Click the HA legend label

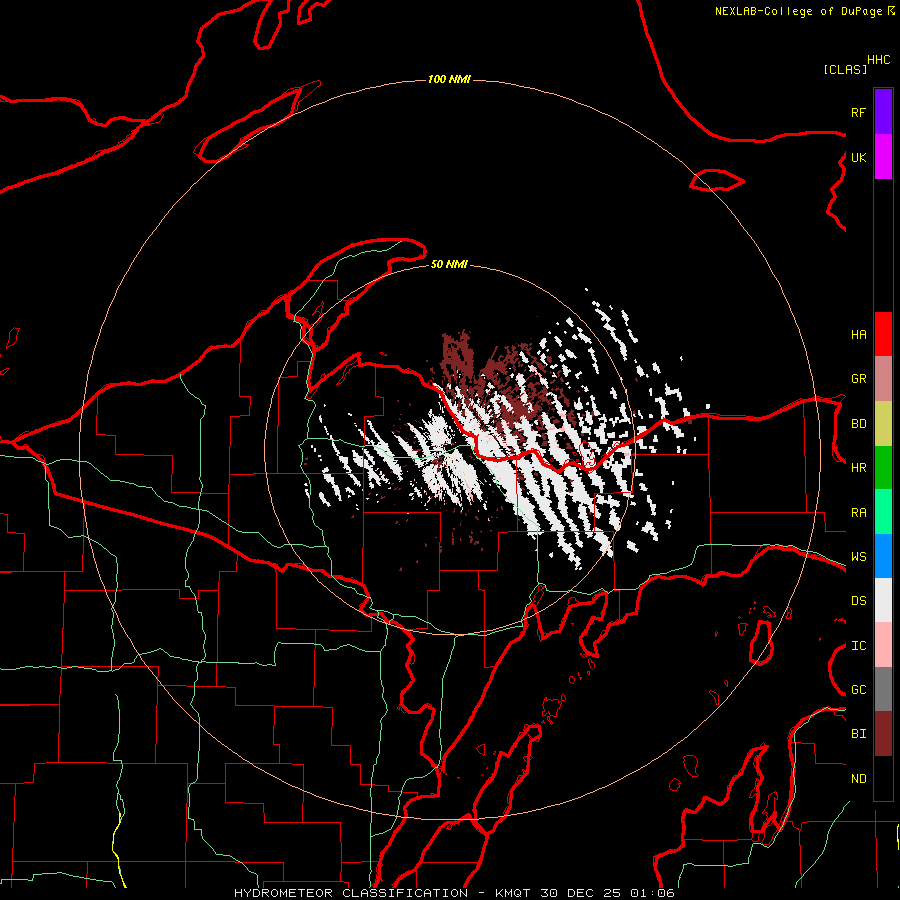click(x=859, y=335)
